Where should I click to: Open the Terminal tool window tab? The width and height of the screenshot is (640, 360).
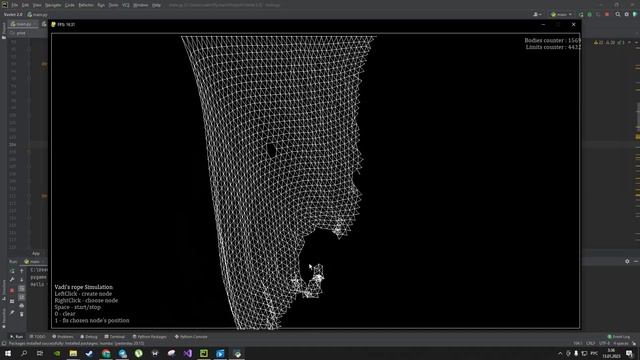tap(115, 337)
